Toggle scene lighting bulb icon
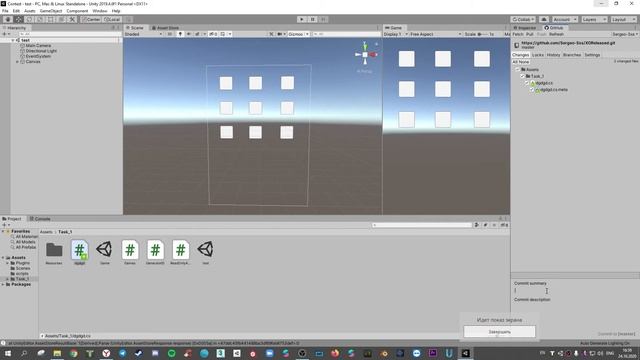Viewport: 640px width, 360px height. (180, 34)
